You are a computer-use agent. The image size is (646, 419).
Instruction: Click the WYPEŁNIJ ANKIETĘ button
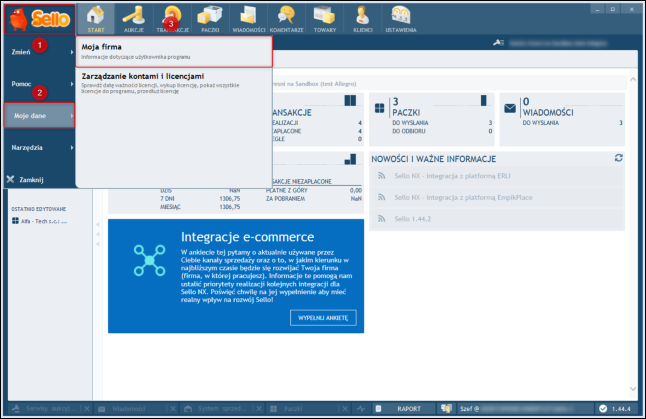point(323,318)
